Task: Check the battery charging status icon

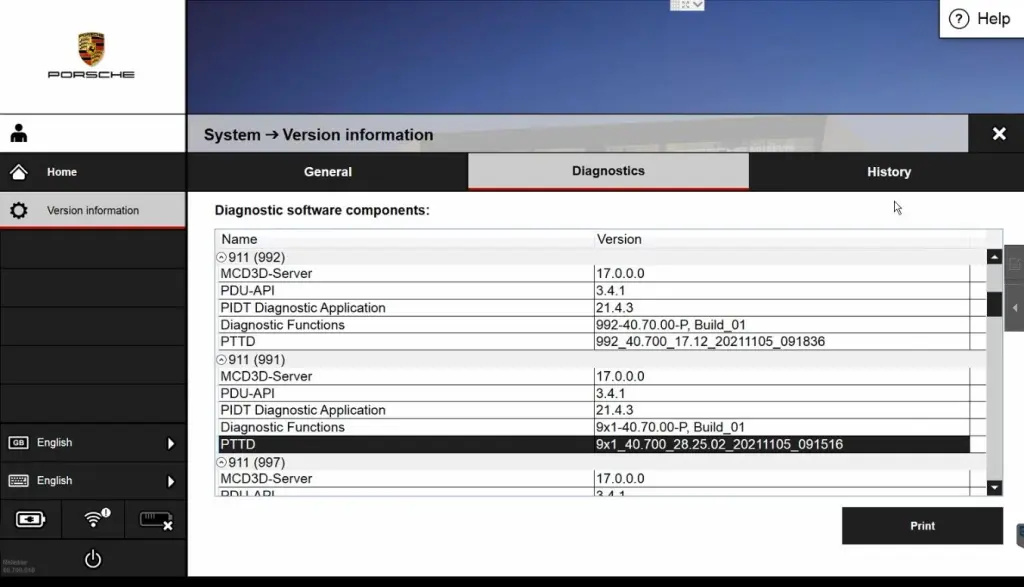Action: click(31, 519)
